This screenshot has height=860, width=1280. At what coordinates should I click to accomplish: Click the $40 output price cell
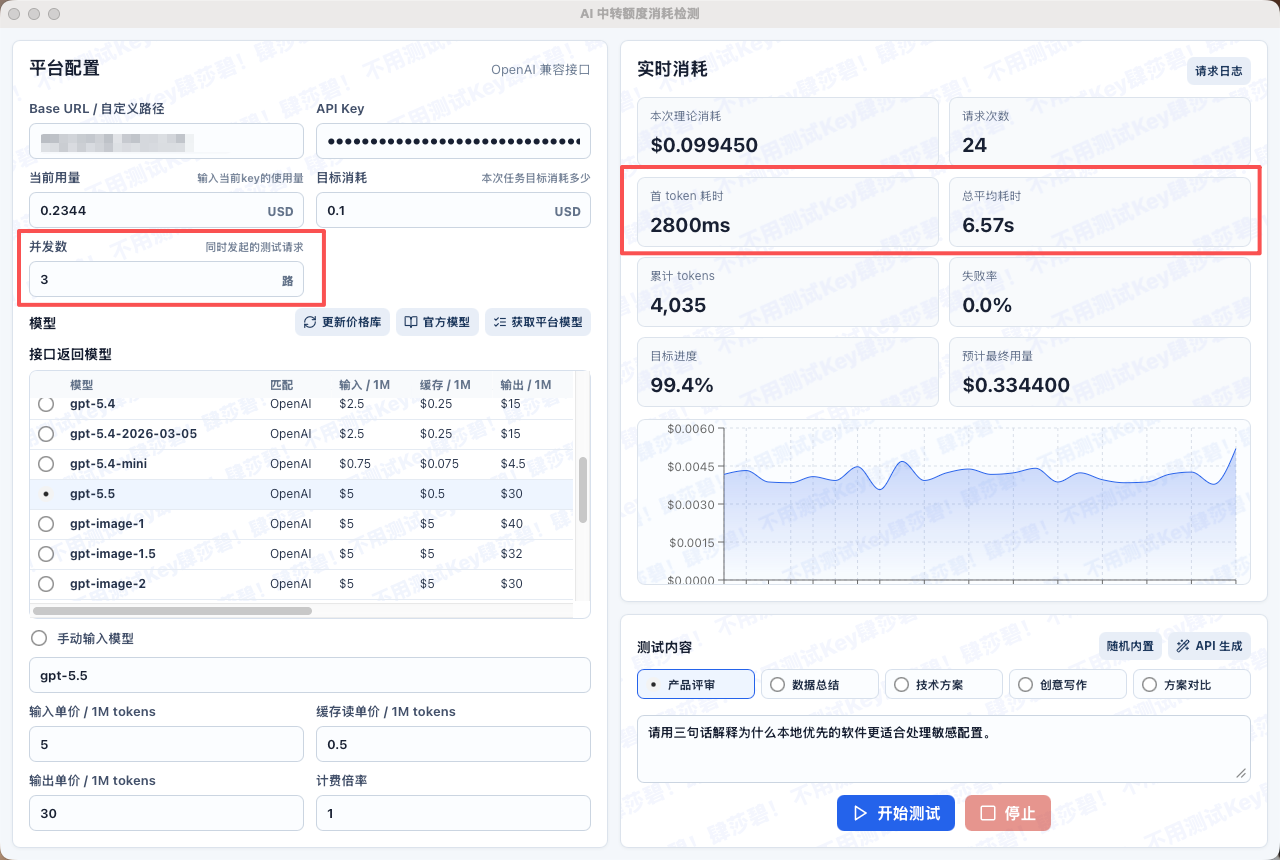(x=511, y=524)
